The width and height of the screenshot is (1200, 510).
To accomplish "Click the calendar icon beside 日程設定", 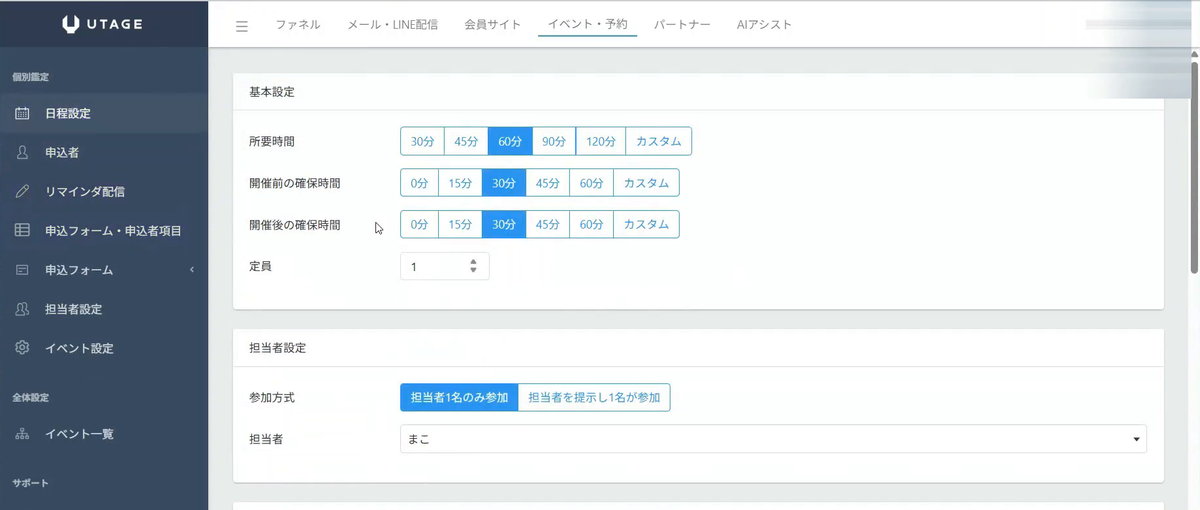I will click(x=22, y=113).
